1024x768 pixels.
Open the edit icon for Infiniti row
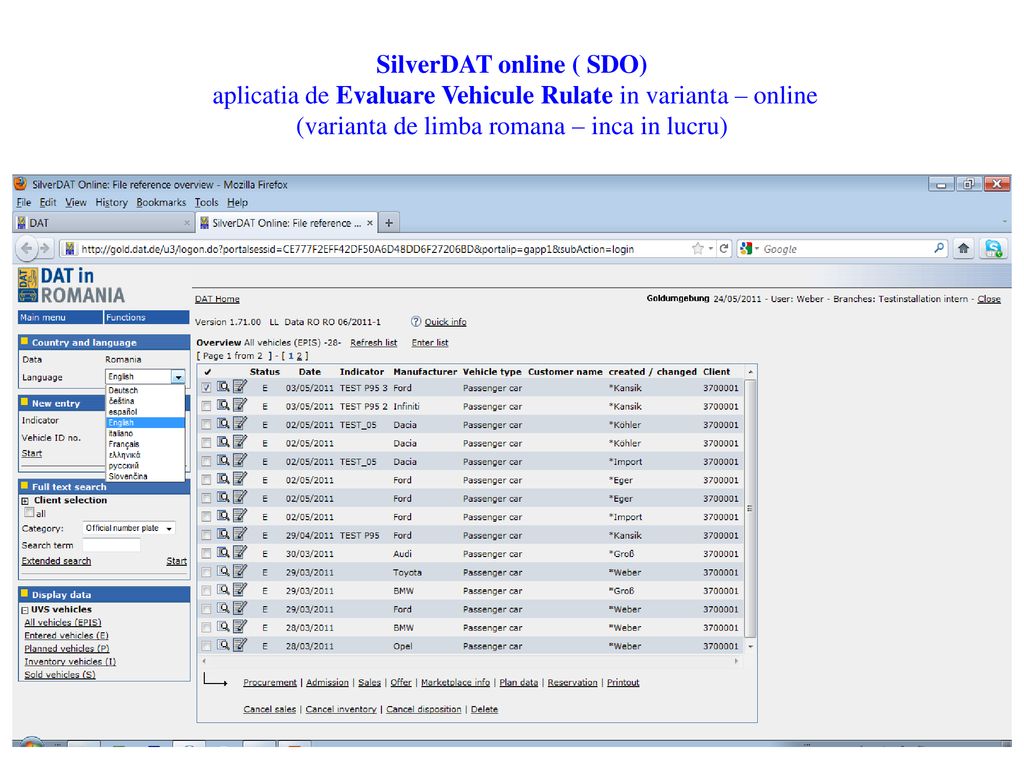click(x=240, y=405)
